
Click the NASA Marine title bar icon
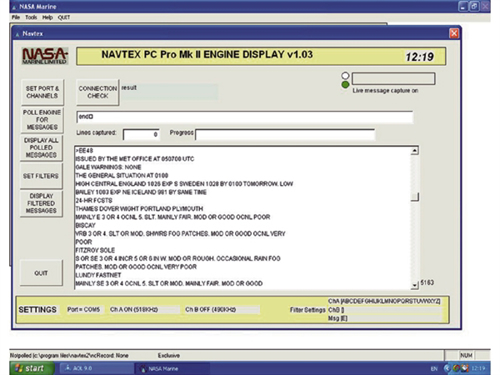click(14, 7)
